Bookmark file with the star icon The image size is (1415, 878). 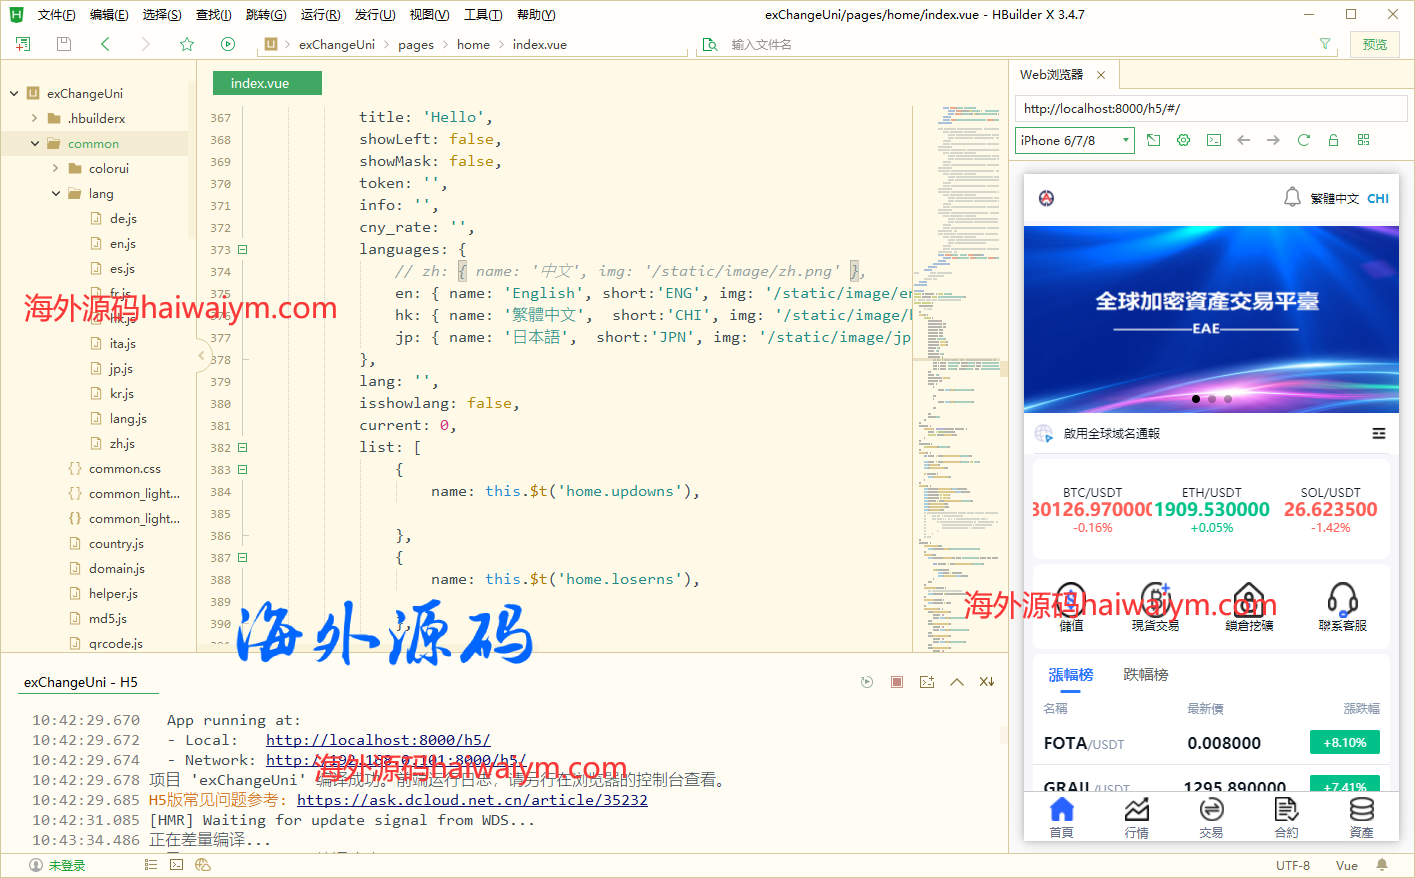point(187,44)
